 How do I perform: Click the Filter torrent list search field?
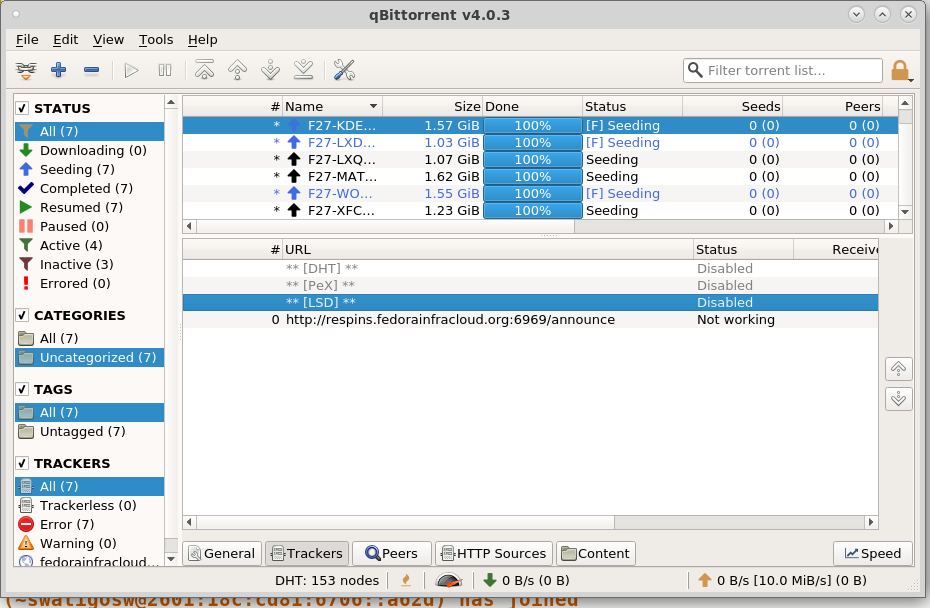tap(782, 71)
